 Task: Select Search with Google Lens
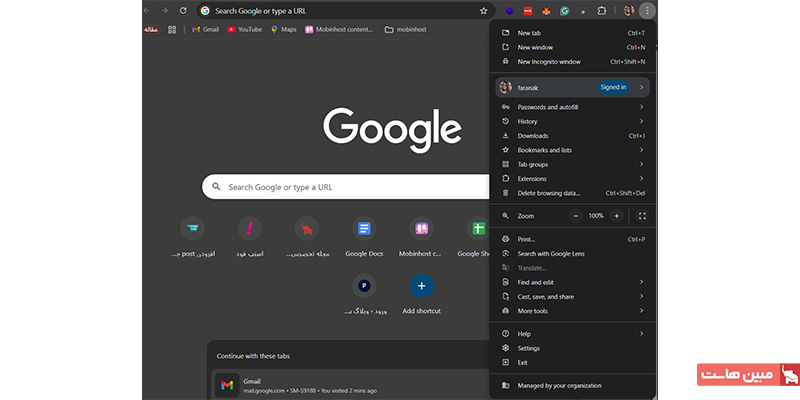click(572, 254)
